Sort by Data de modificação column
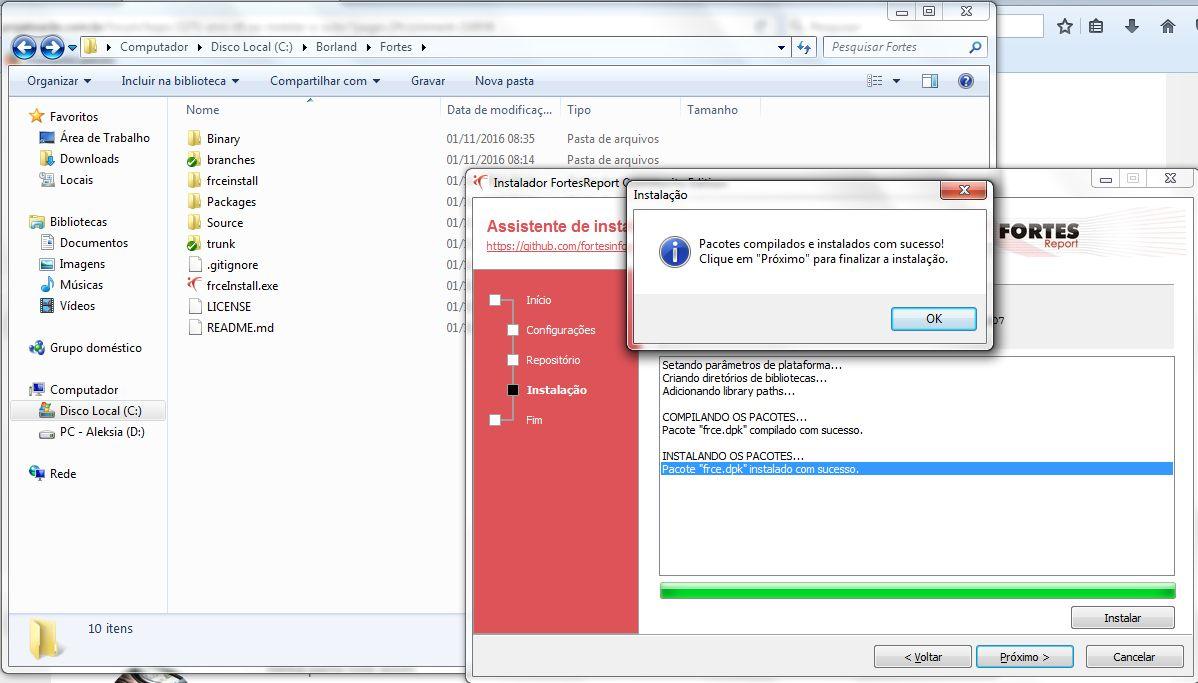Viewport: 1198px width, 683px height. point(500,110)
